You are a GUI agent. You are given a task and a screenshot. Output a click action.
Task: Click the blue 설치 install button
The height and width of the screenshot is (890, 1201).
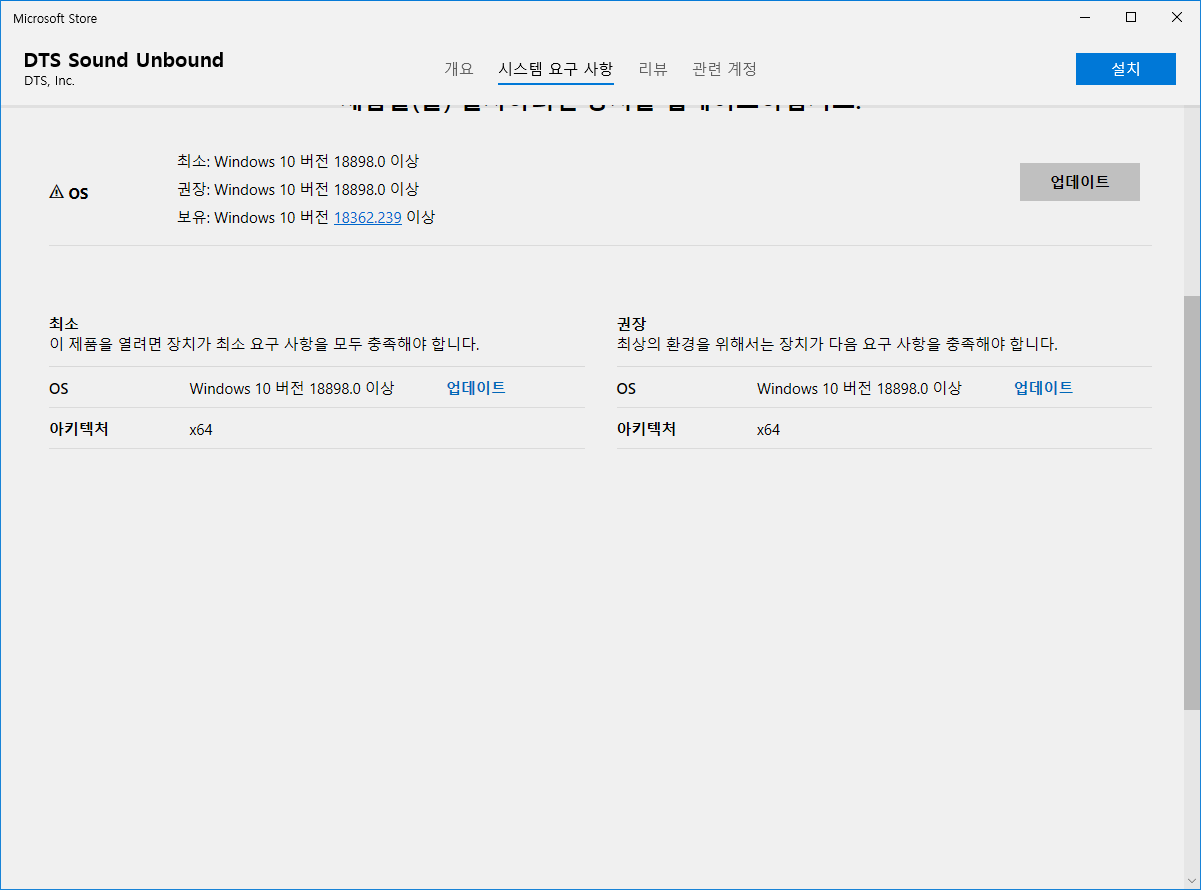point(1125,69)
